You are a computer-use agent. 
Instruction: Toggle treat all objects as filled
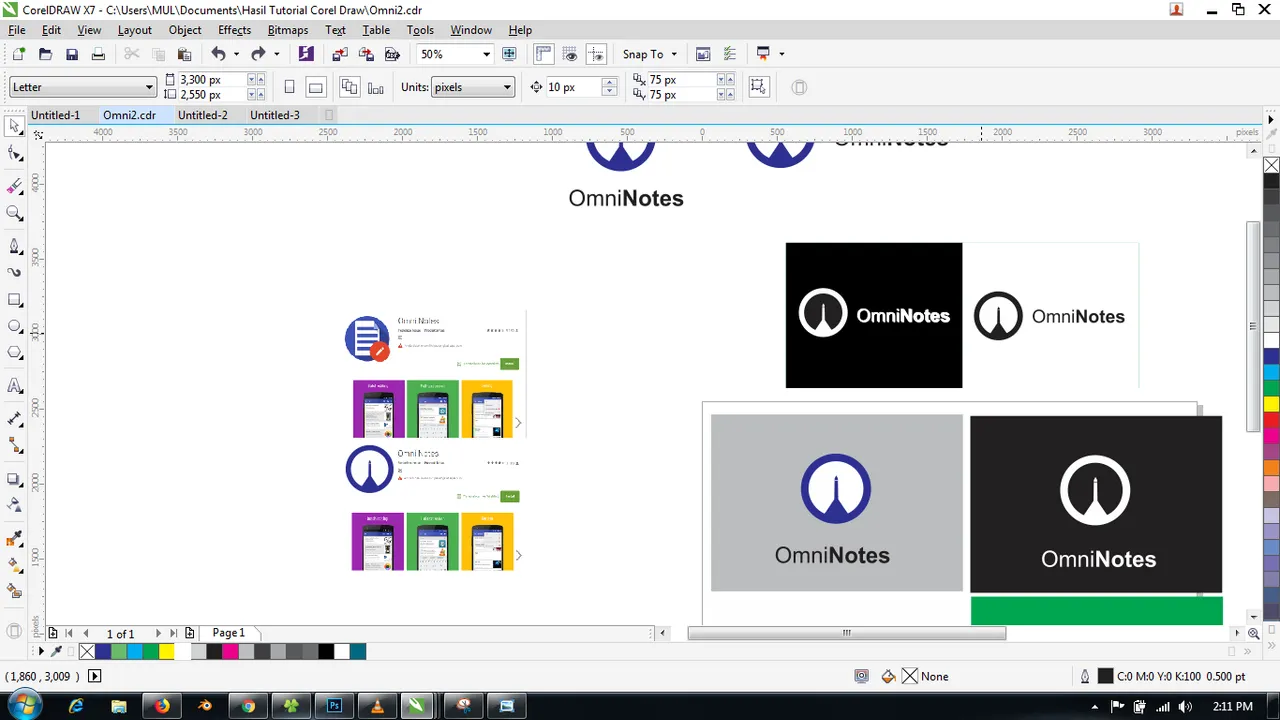(x=758, y=87)
